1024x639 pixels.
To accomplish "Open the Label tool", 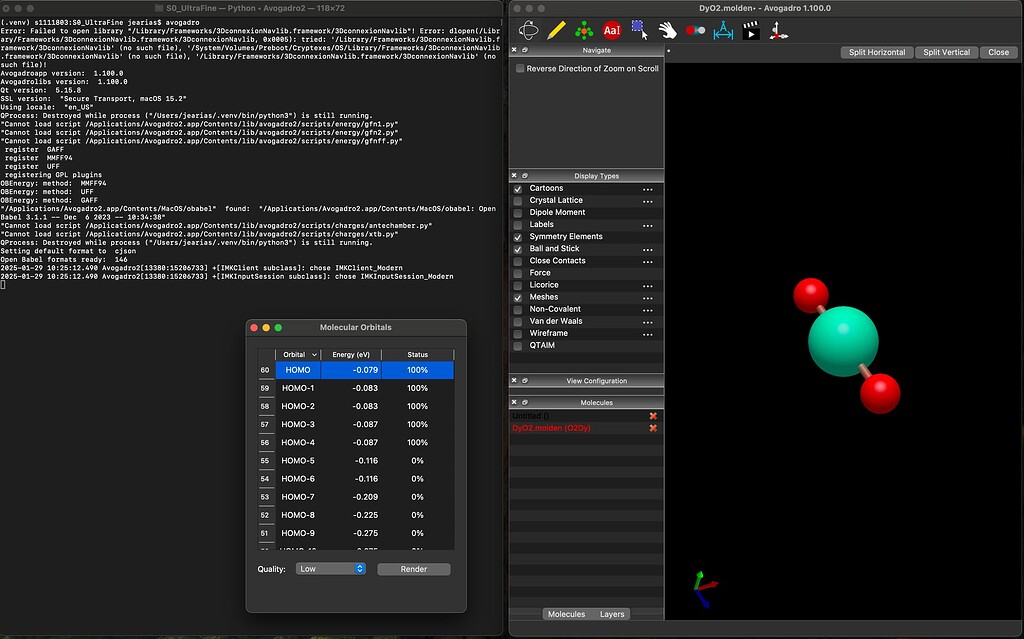I will [x=613, y=30].
